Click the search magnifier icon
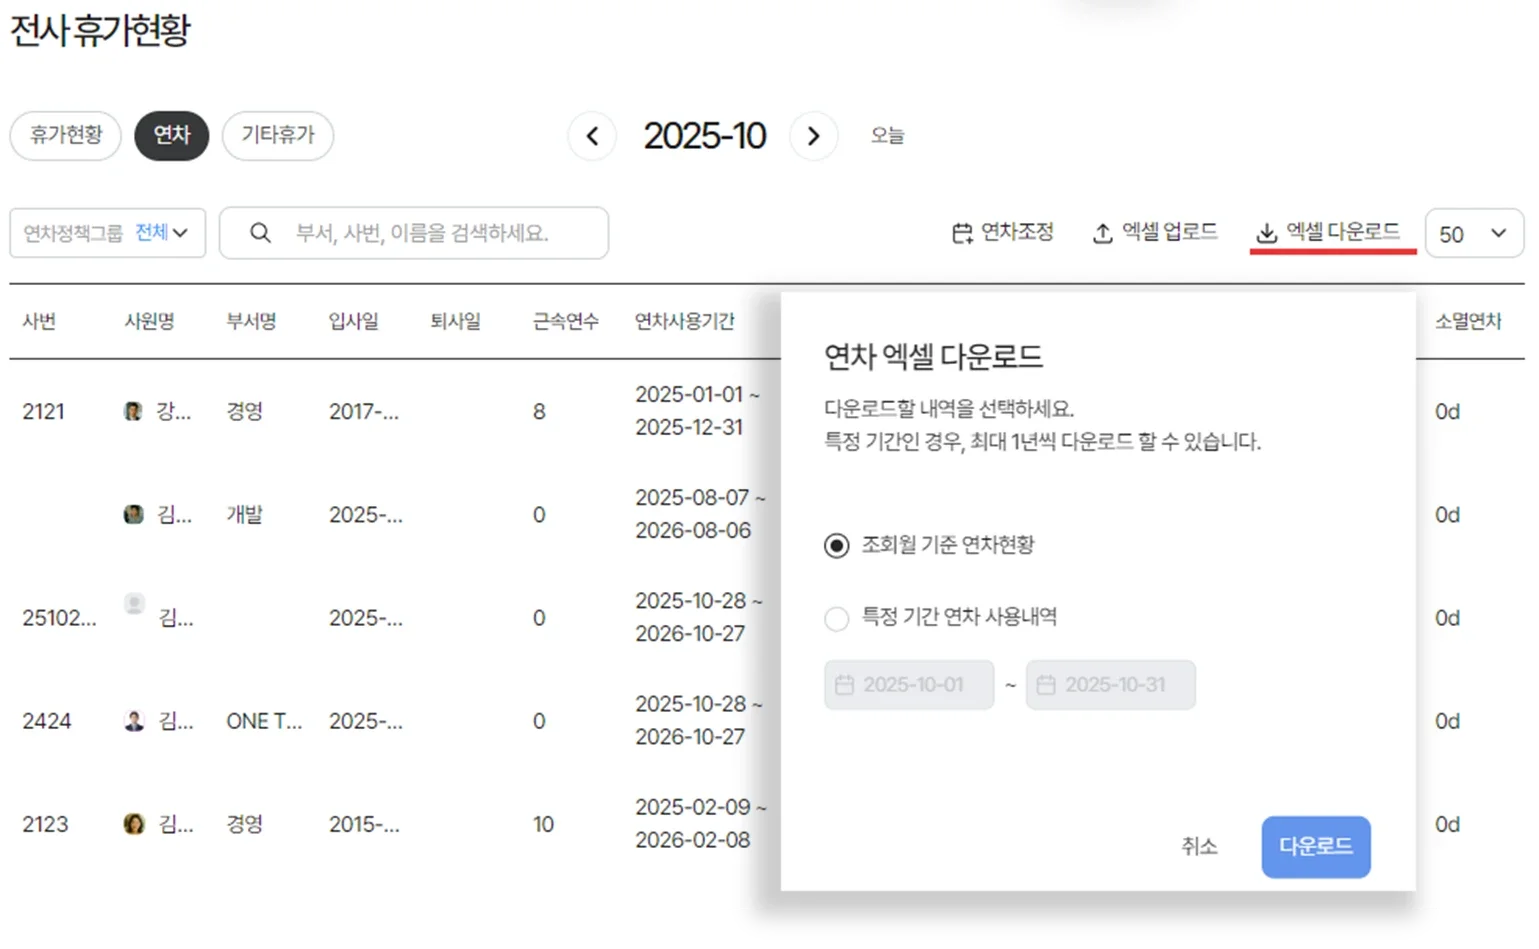1539x949 pixels. (260, 233)
